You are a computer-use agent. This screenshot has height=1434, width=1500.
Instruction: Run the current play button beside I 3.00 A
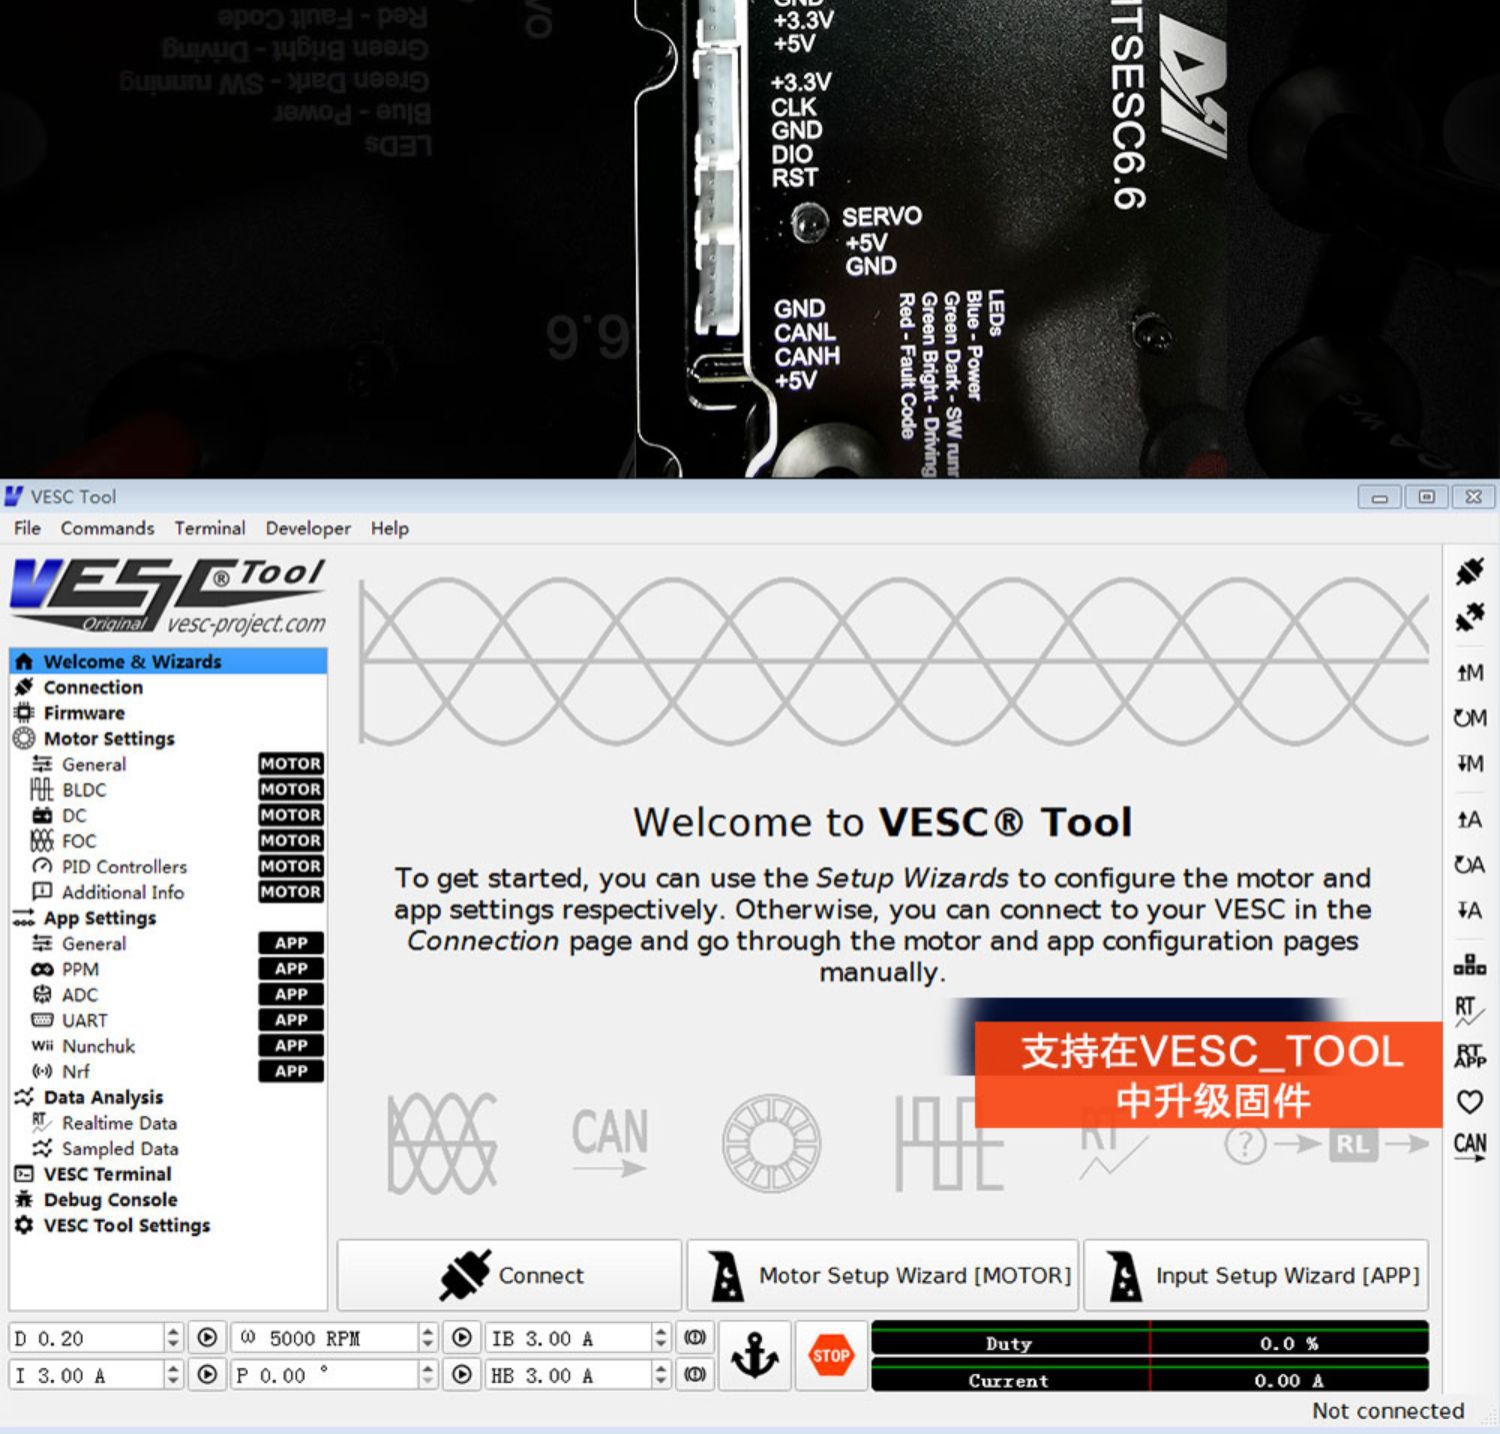[207, 1375]
